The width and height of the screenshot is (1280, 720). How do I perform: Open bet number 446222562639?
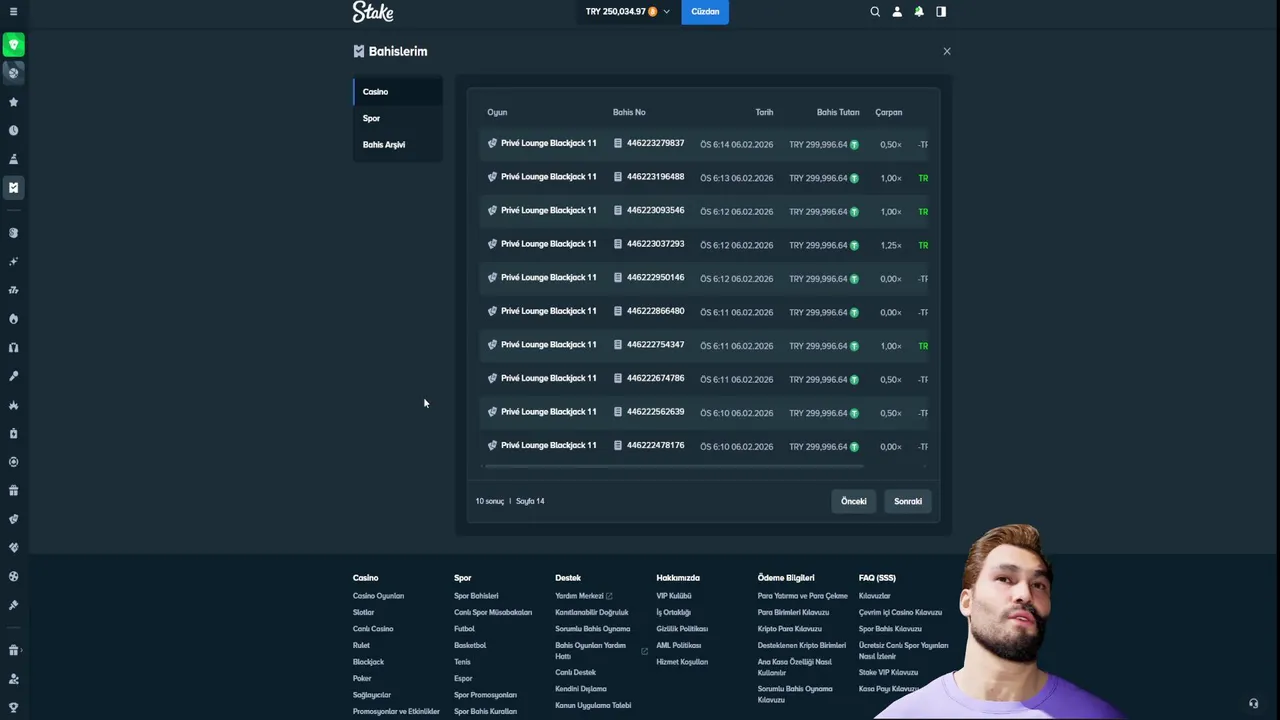655,412
